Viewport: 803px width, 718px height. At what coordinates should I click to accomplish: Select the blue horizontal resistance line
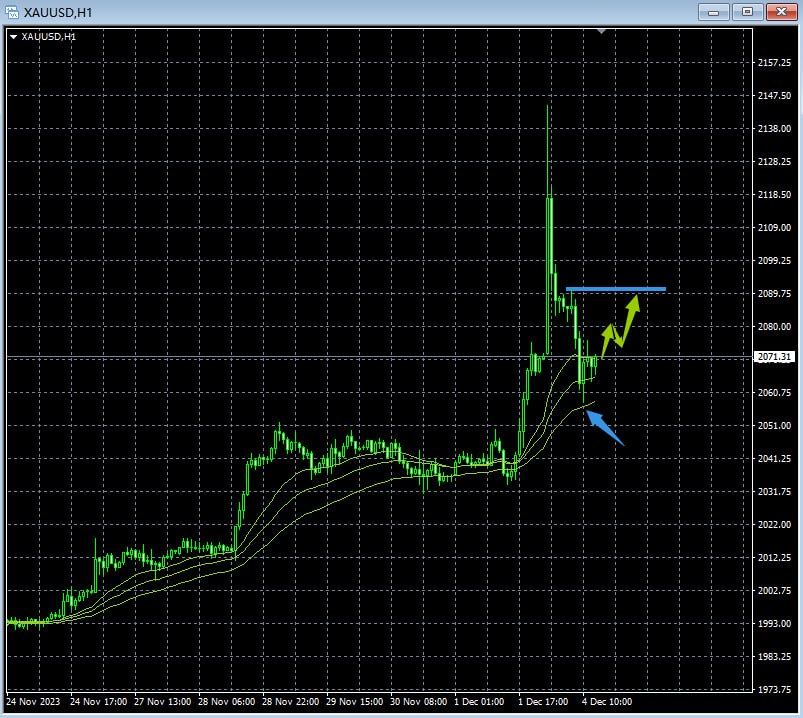click(x=615, y=289)
